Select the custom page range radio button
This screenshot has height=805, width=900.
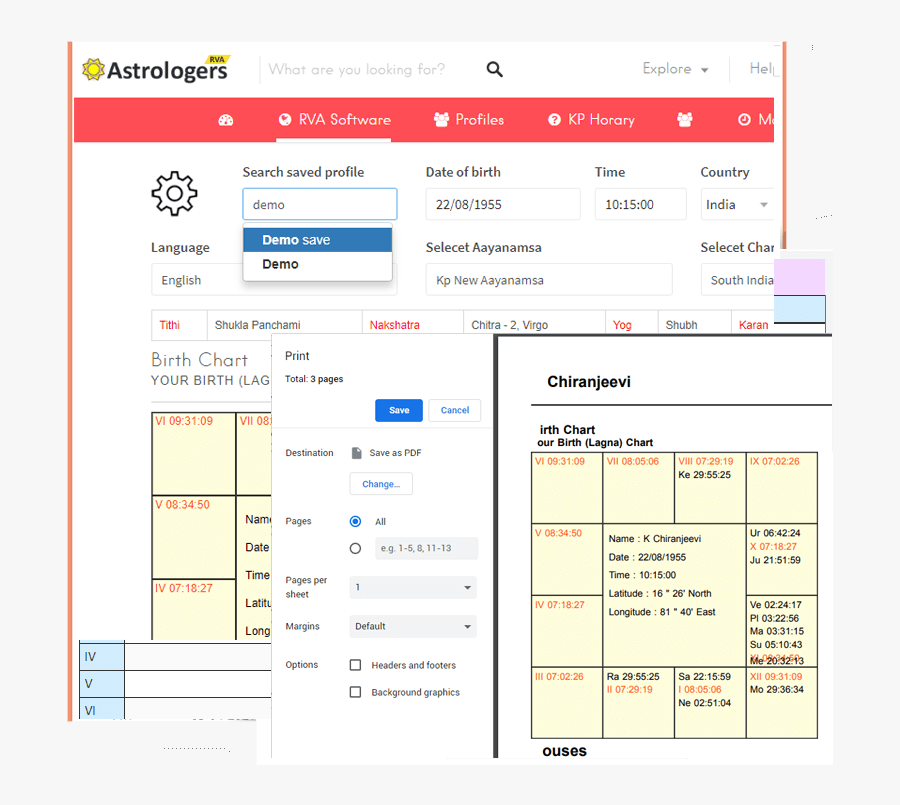[355, 548]
